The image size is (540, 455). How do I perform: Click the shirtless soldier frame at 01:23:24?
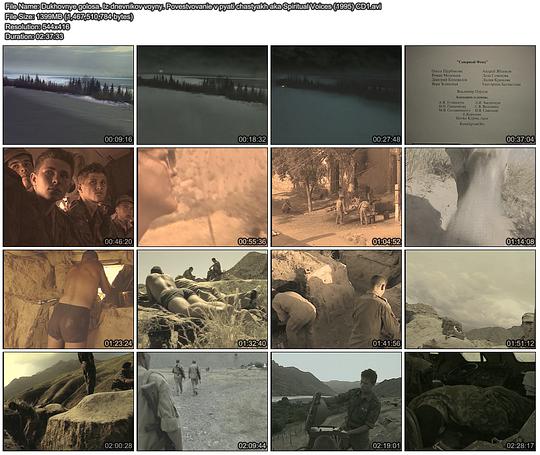[x=68, y=299]
